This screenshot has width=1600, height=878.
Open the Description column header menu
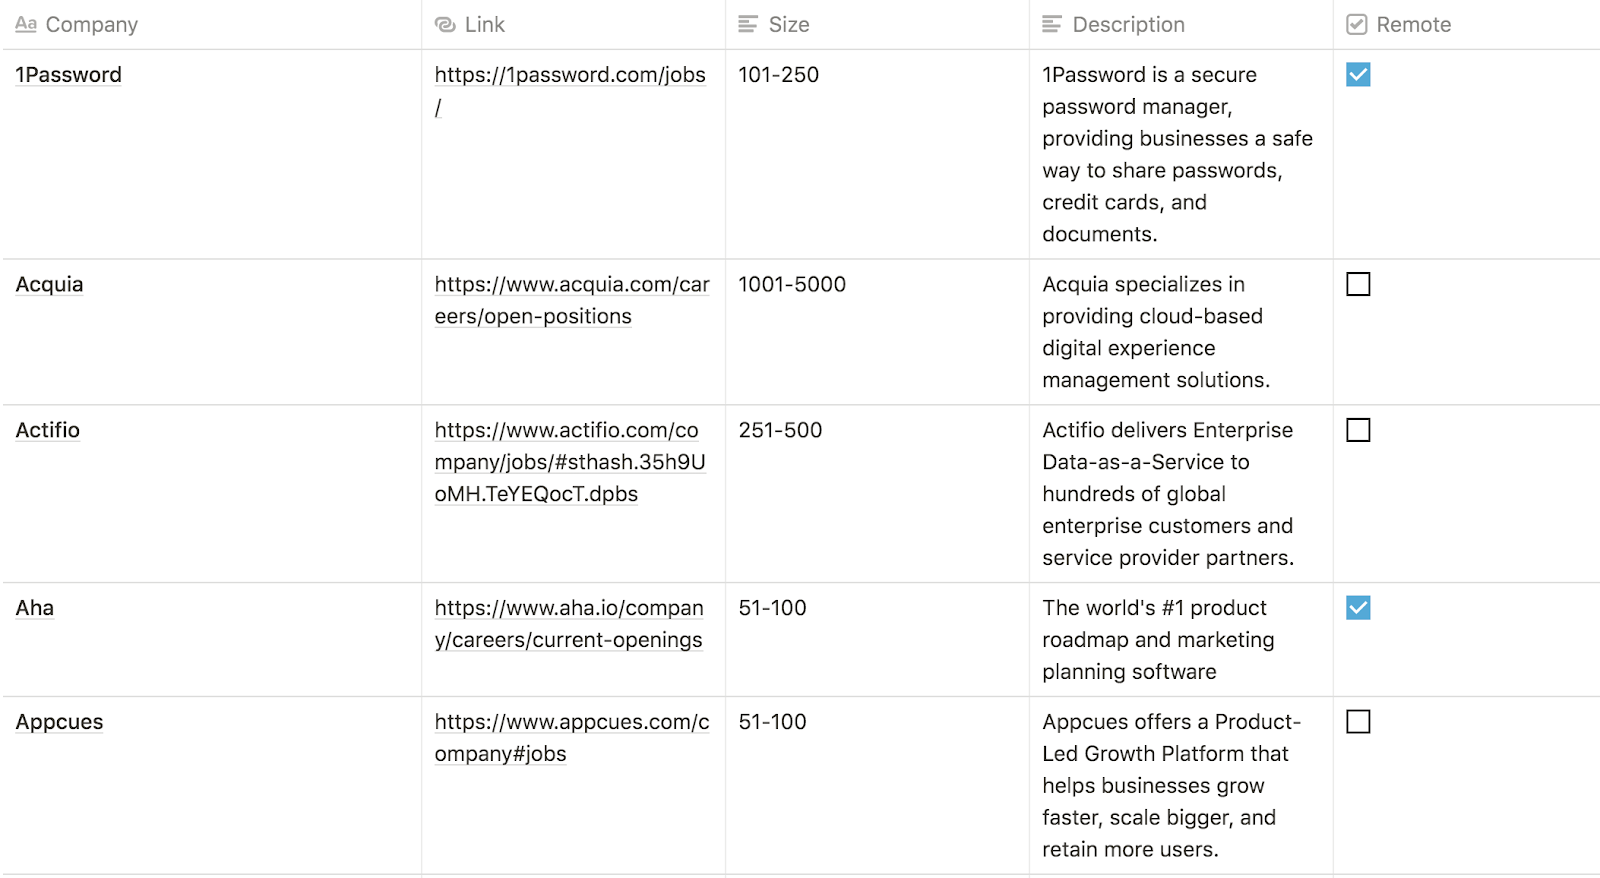click(x=1128, y=24)
